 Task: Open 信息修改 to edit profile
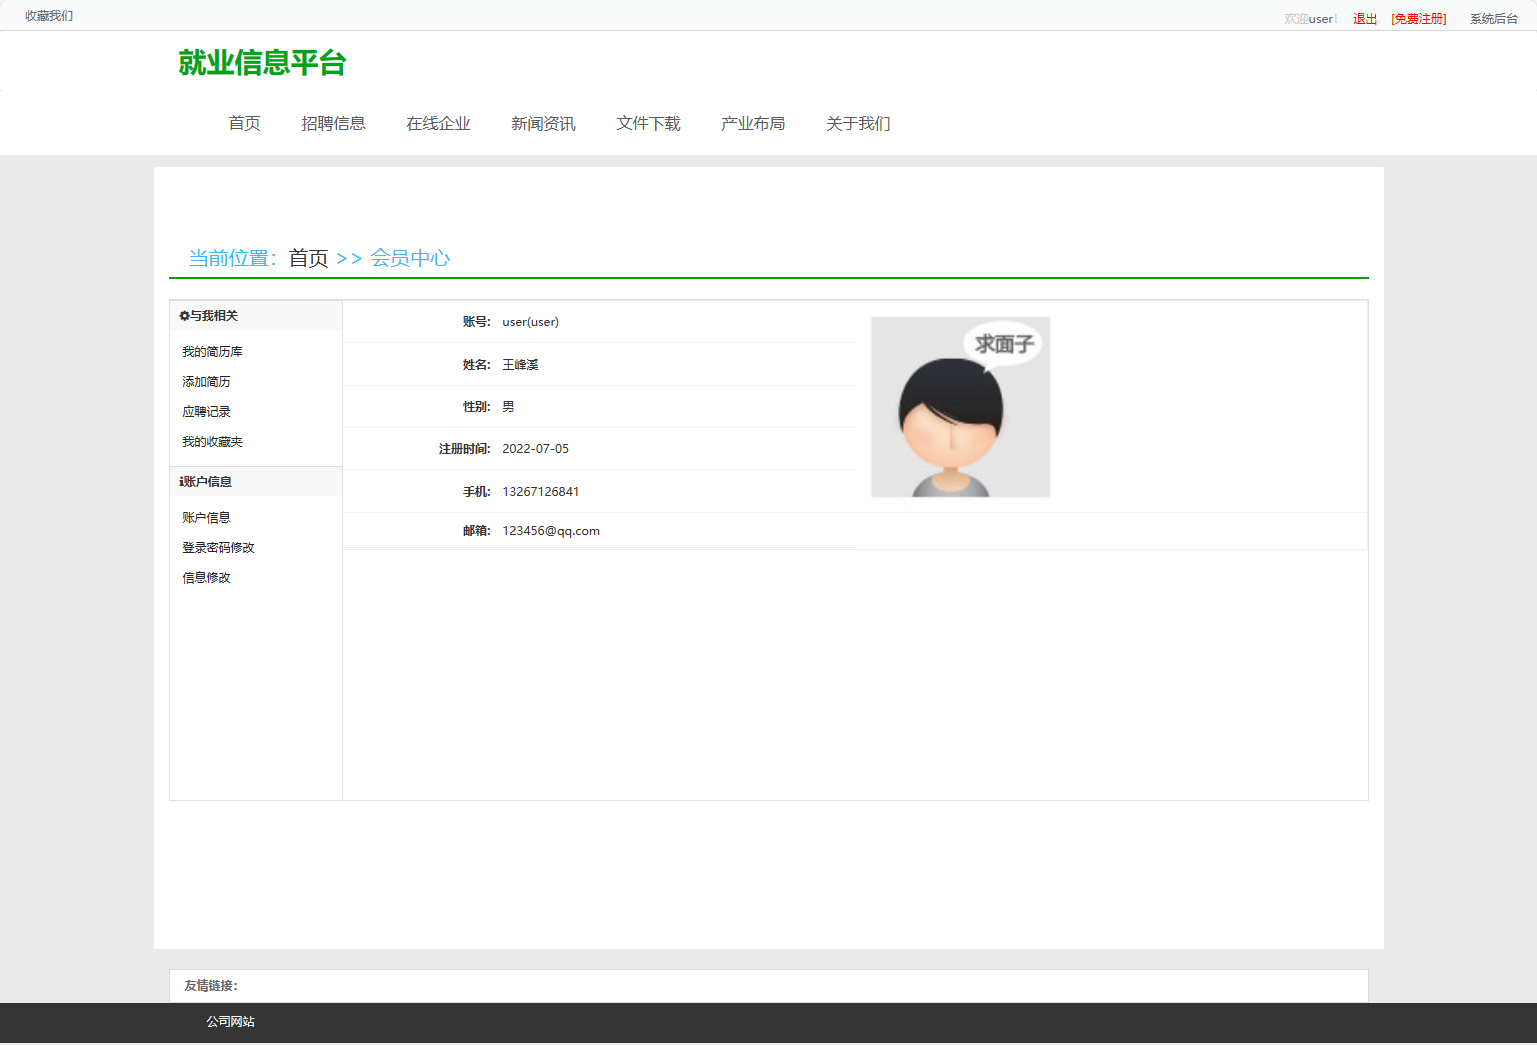tap(205, 577)
